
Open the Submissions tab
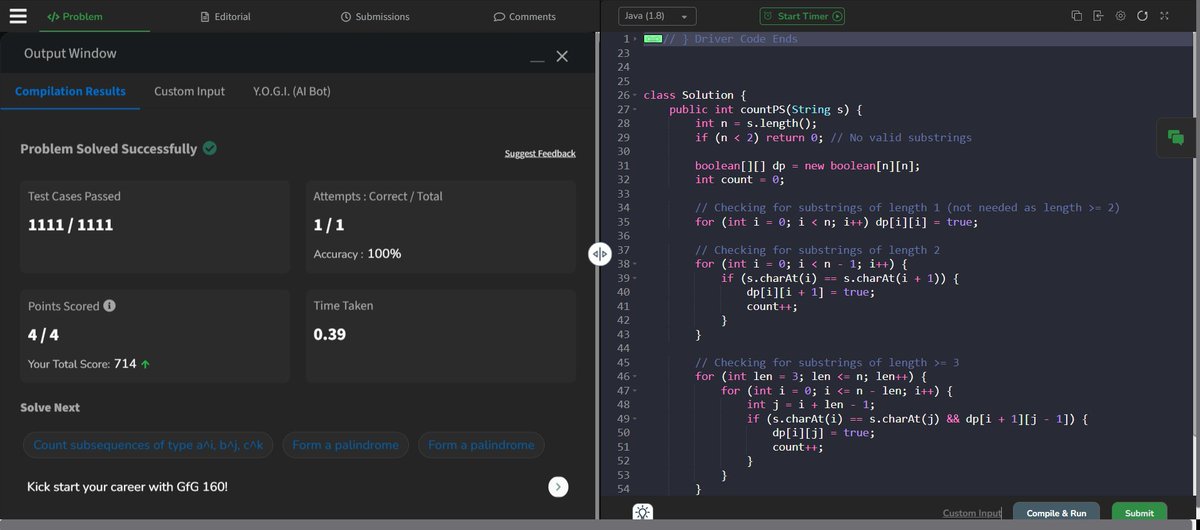375,17
